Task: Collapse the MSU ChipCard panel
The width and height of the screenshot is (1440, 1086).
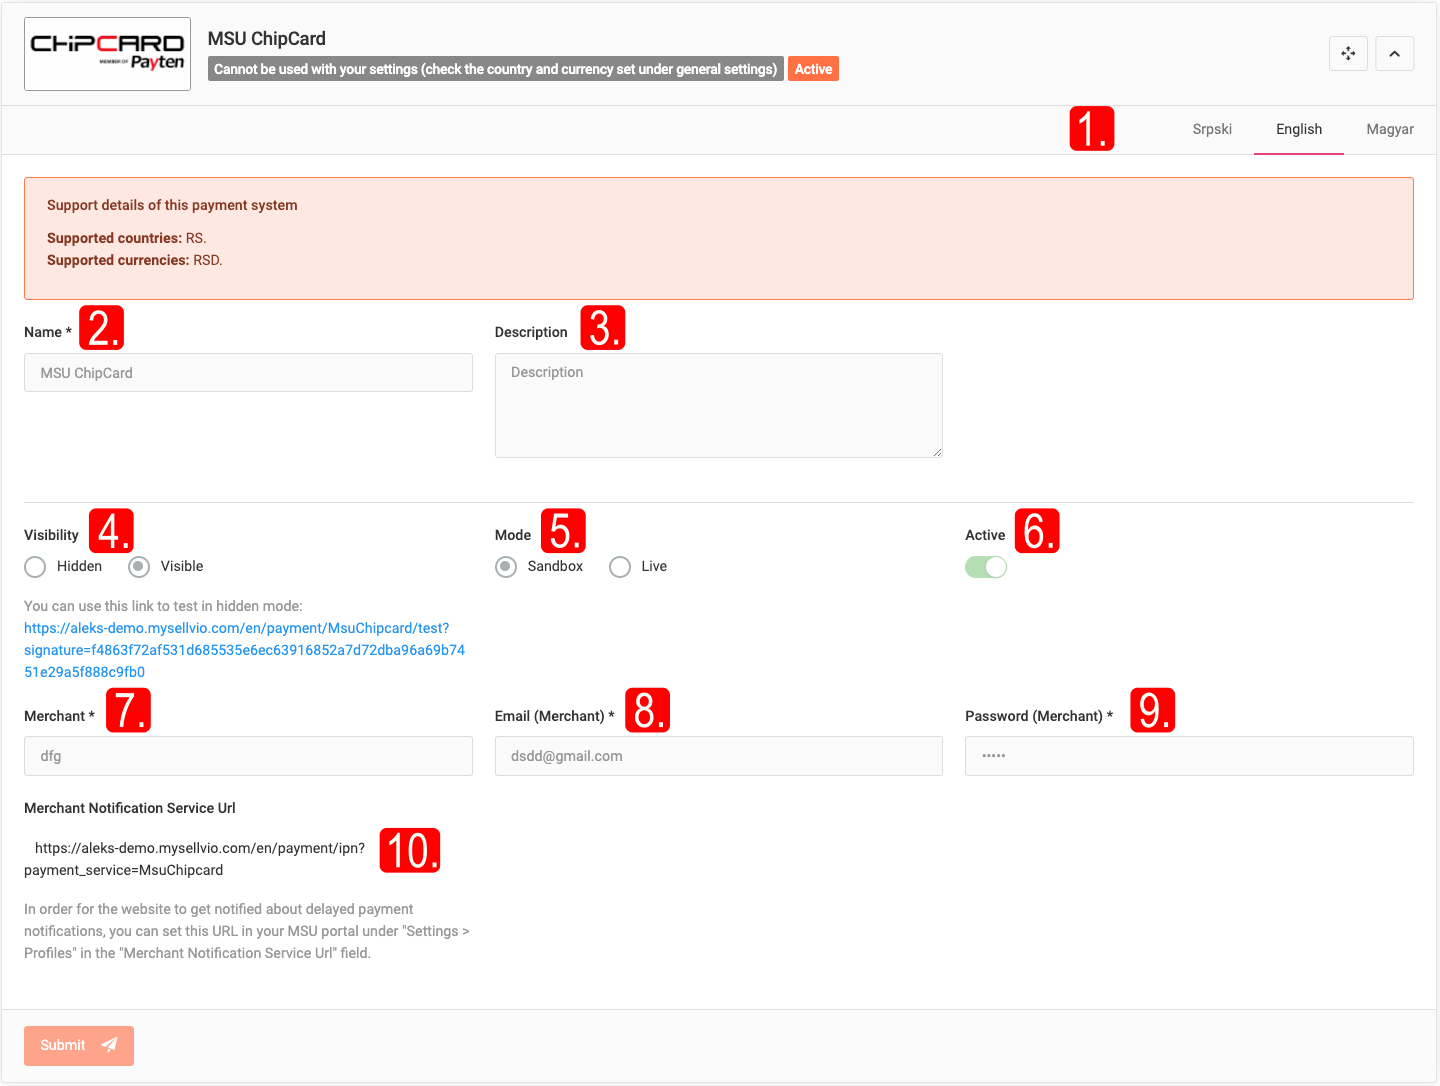Action: coord(1394,54)
